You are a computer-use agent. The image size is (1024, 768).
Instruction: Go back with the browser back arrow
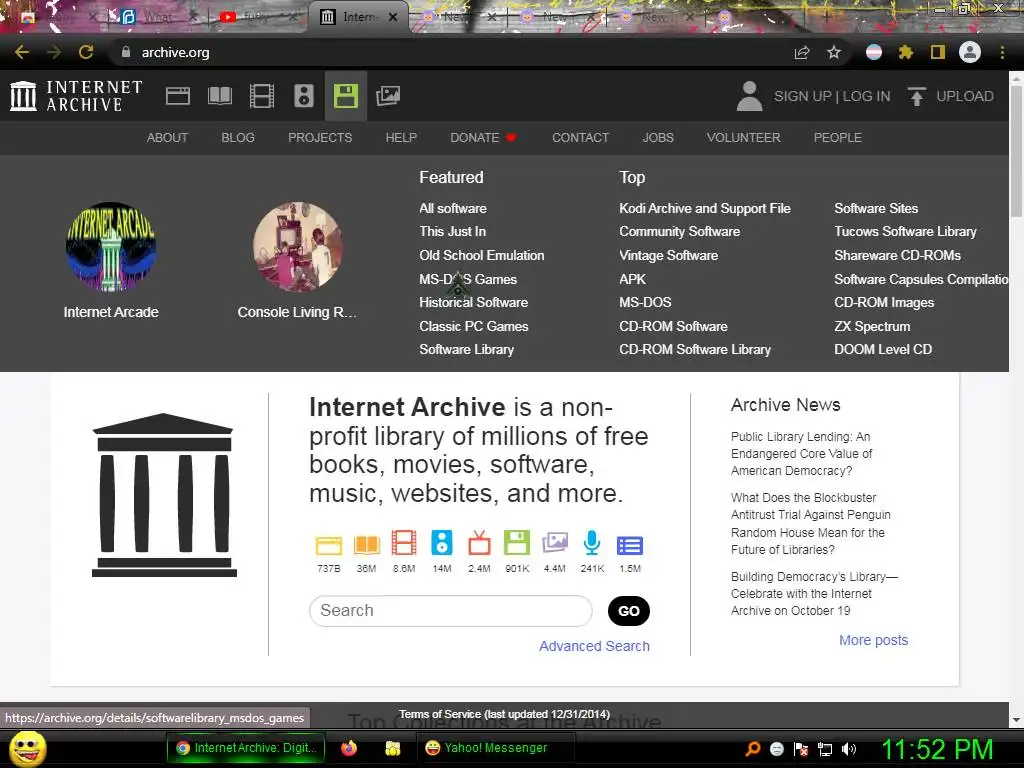[22, 52]
